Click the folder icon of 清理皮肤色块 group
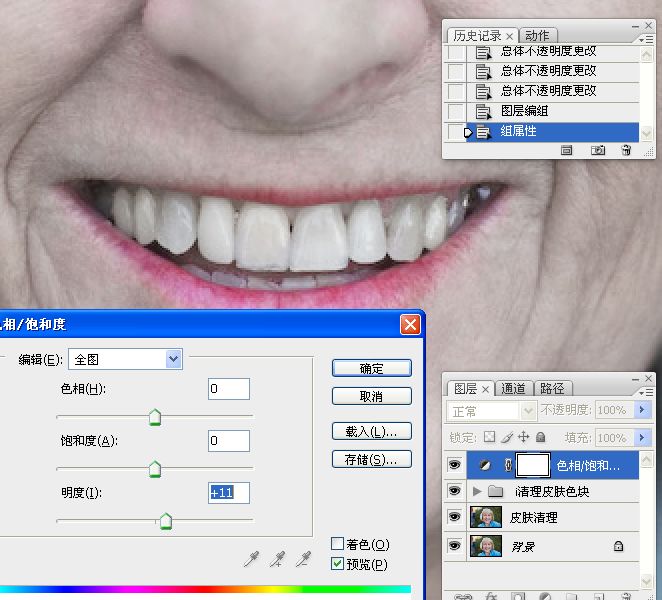 point(496,491)
